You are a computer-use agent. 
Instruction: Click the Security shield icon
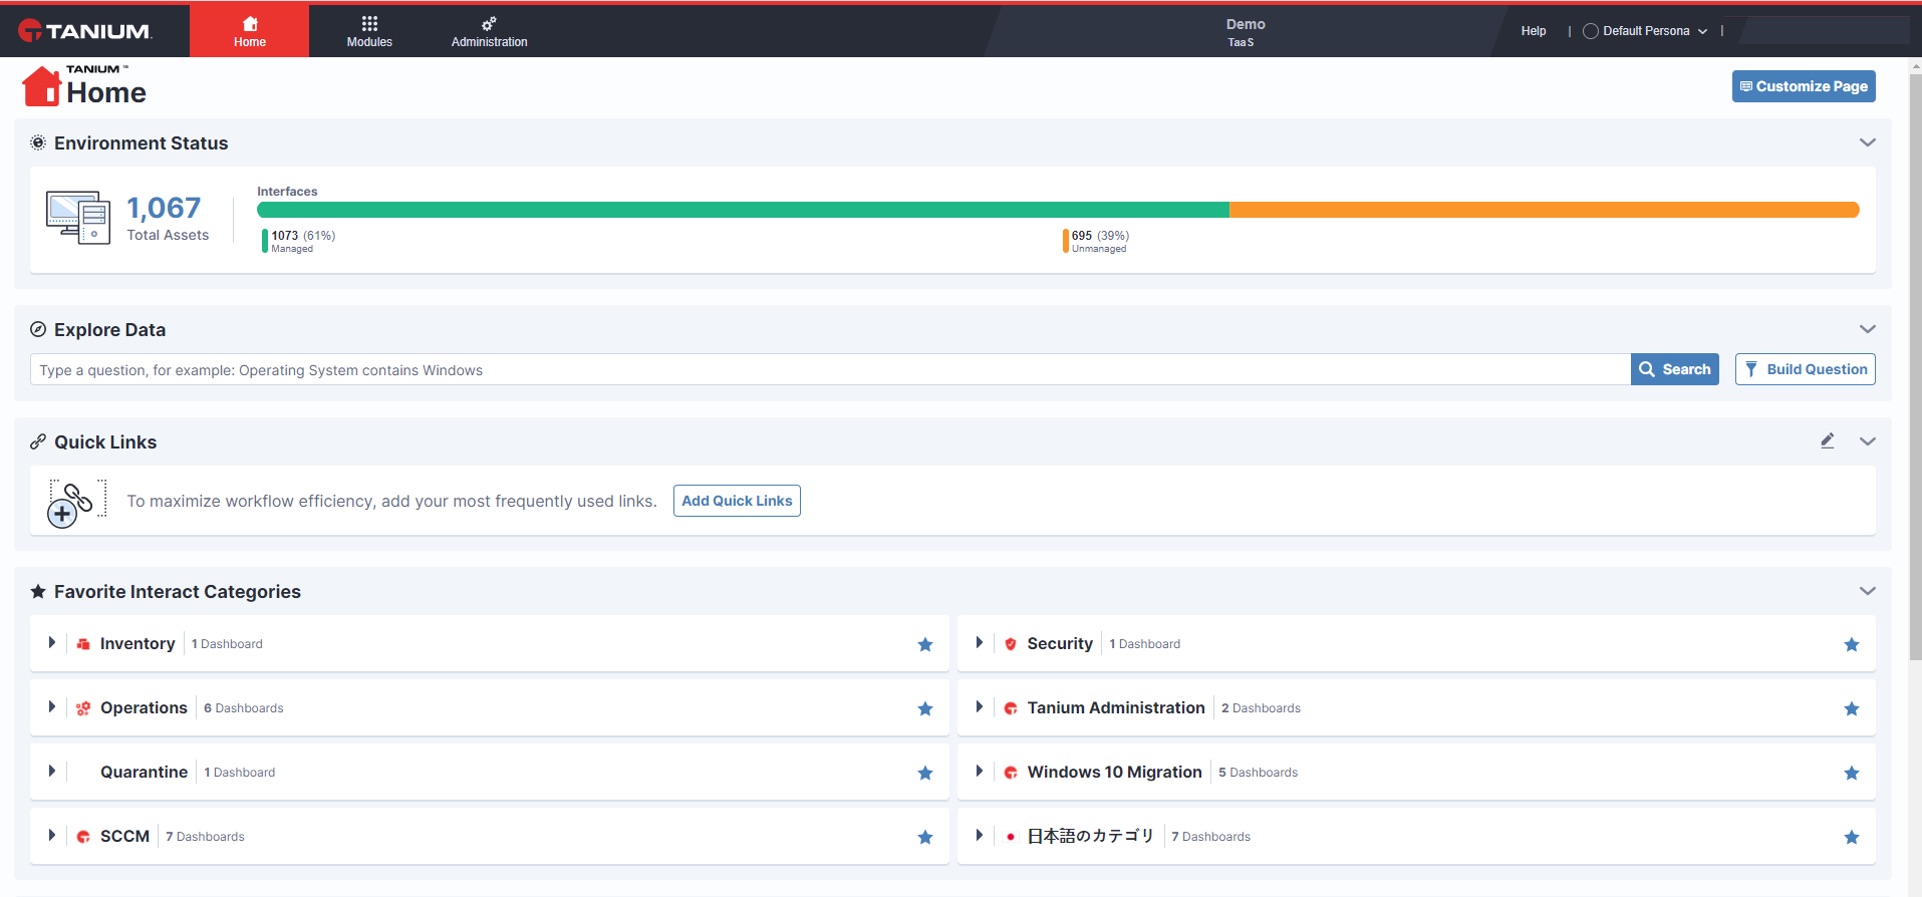click(x=1010, y=644)
